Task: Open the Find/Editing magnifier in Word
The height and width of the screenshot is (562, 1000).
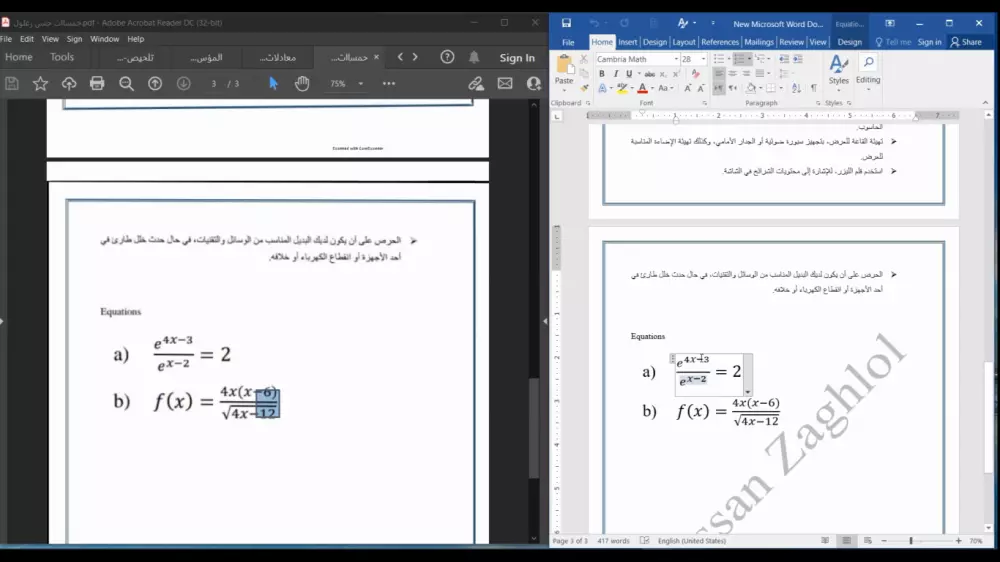Action: point(868,63)
